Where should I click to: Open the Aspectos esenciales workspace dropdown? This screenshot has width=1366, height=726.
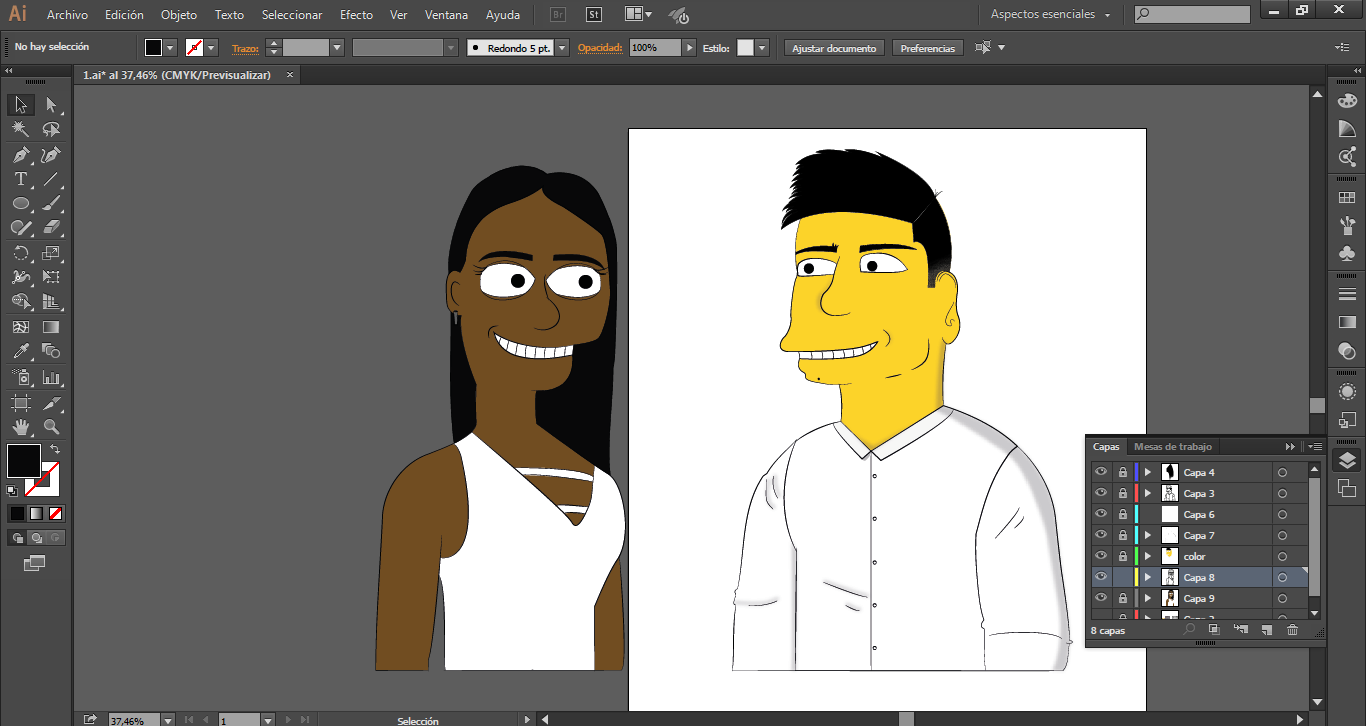point(1051,15)
